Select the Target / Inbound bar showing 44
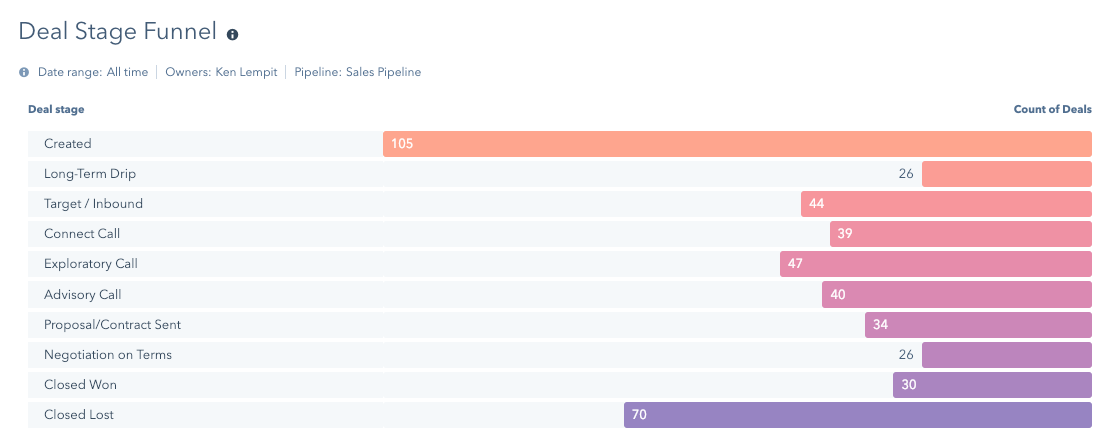 pos(946,204)
